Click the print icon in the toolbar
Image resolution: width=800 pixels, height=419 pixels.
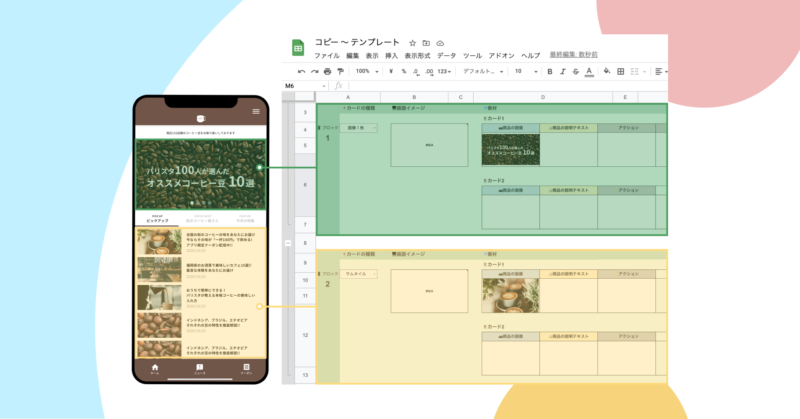tap(328, 71)
